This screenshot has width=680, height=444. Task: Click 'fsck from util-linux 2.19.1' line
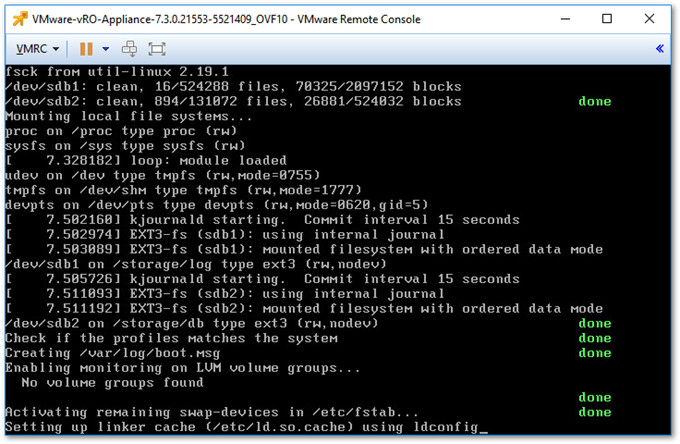(117, 72)
